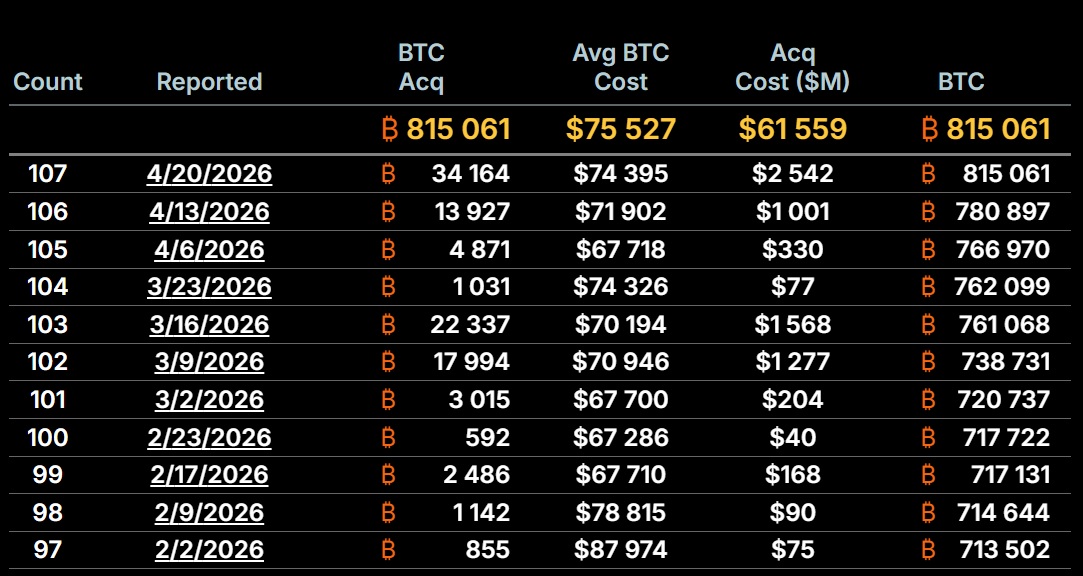Click the $61 559 total acquisition cost

pos(792,129)
